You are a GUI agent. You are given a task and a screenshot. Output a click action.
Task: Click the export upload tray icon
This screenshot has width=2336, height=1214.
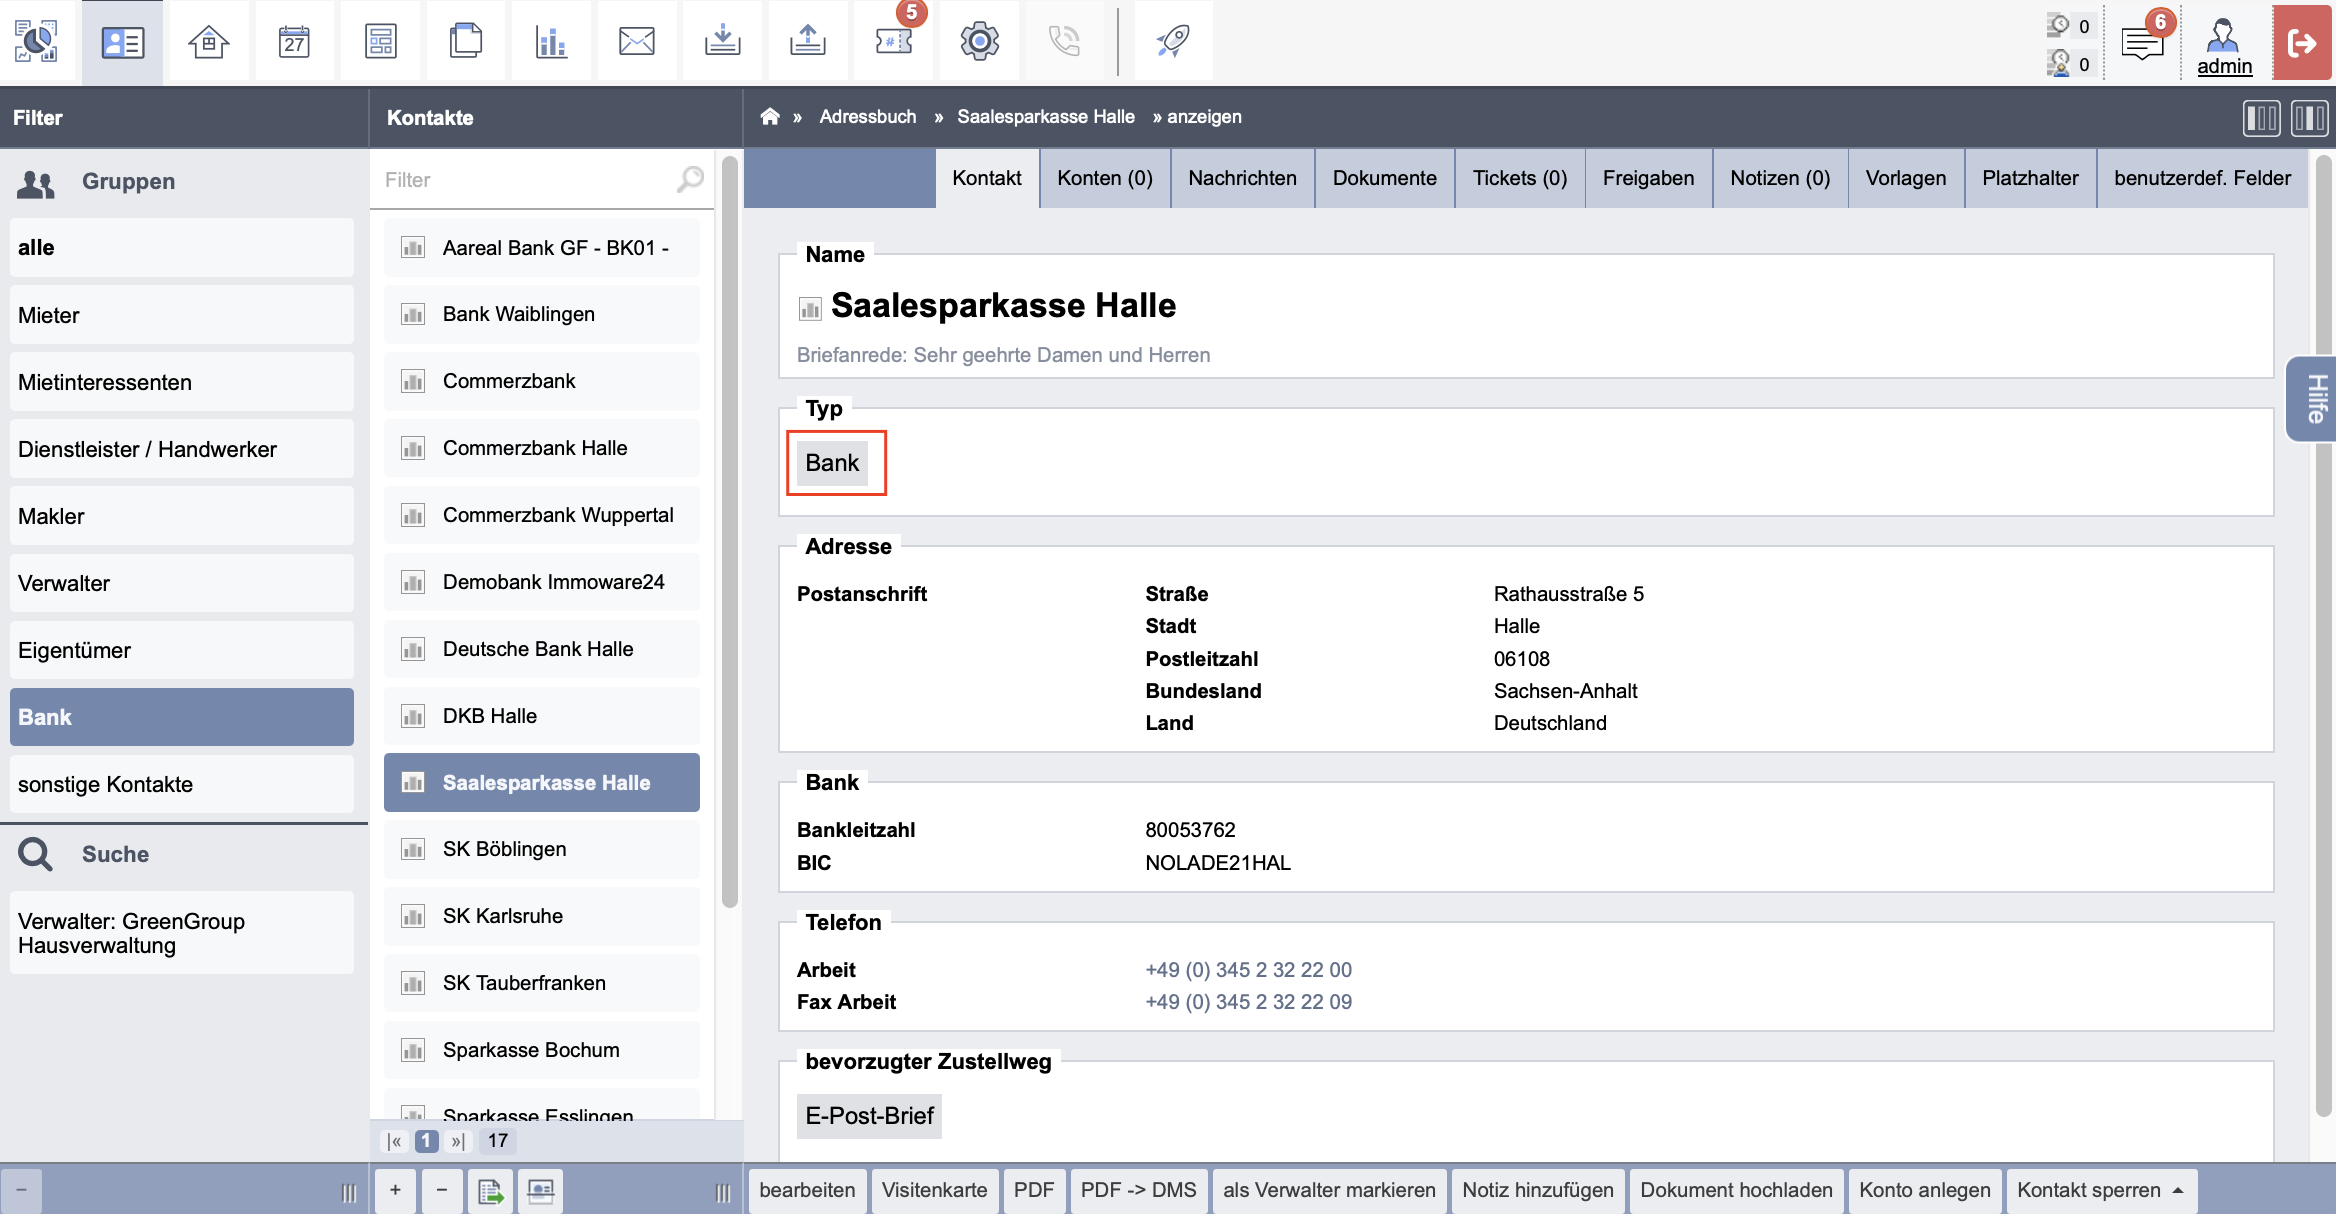coord(808,41)
